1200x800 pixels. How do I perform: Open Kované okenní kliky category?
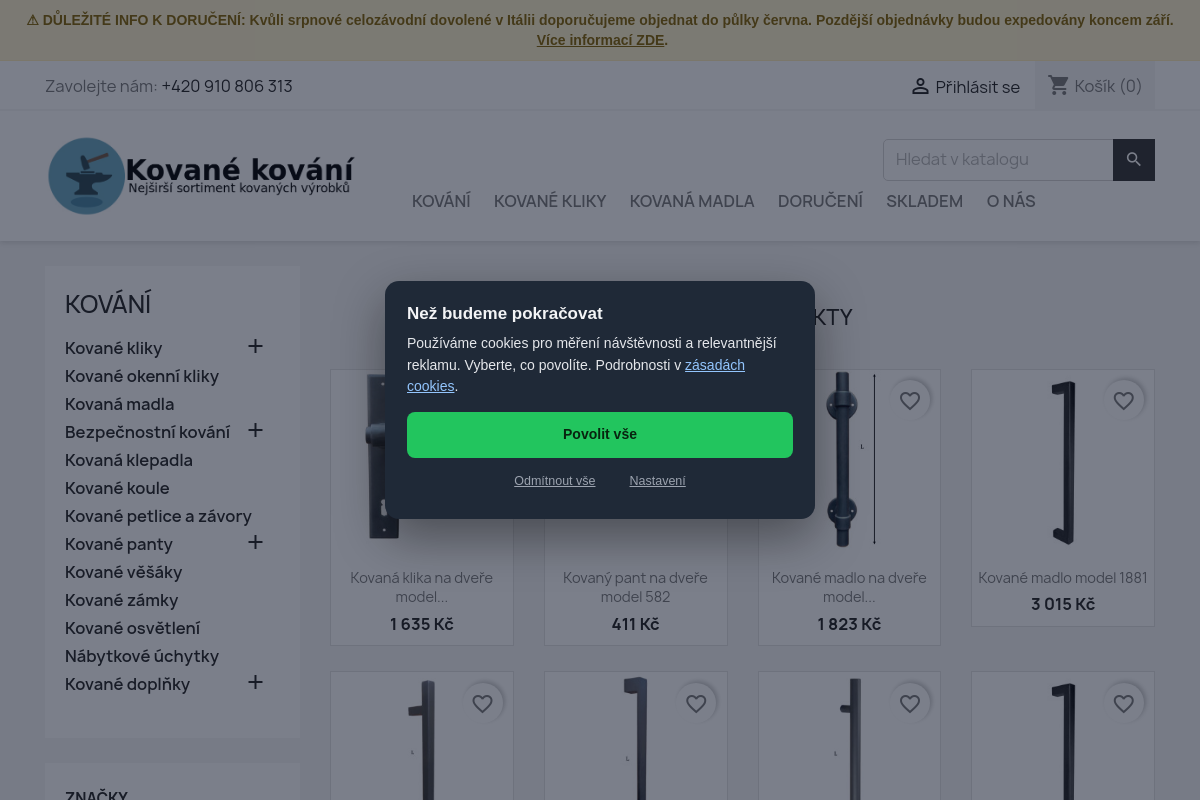coord(142,376)
